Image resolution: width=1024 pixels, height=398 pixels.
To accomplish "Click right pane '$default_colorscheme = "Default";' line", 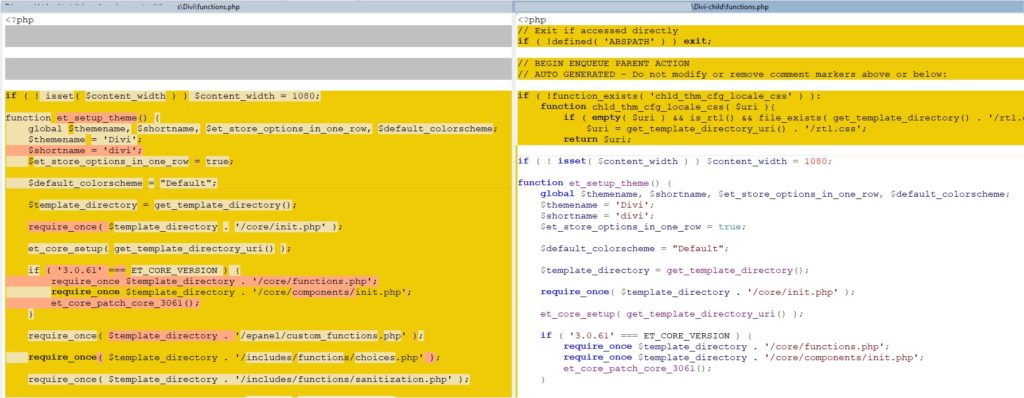I will point(635,248).
